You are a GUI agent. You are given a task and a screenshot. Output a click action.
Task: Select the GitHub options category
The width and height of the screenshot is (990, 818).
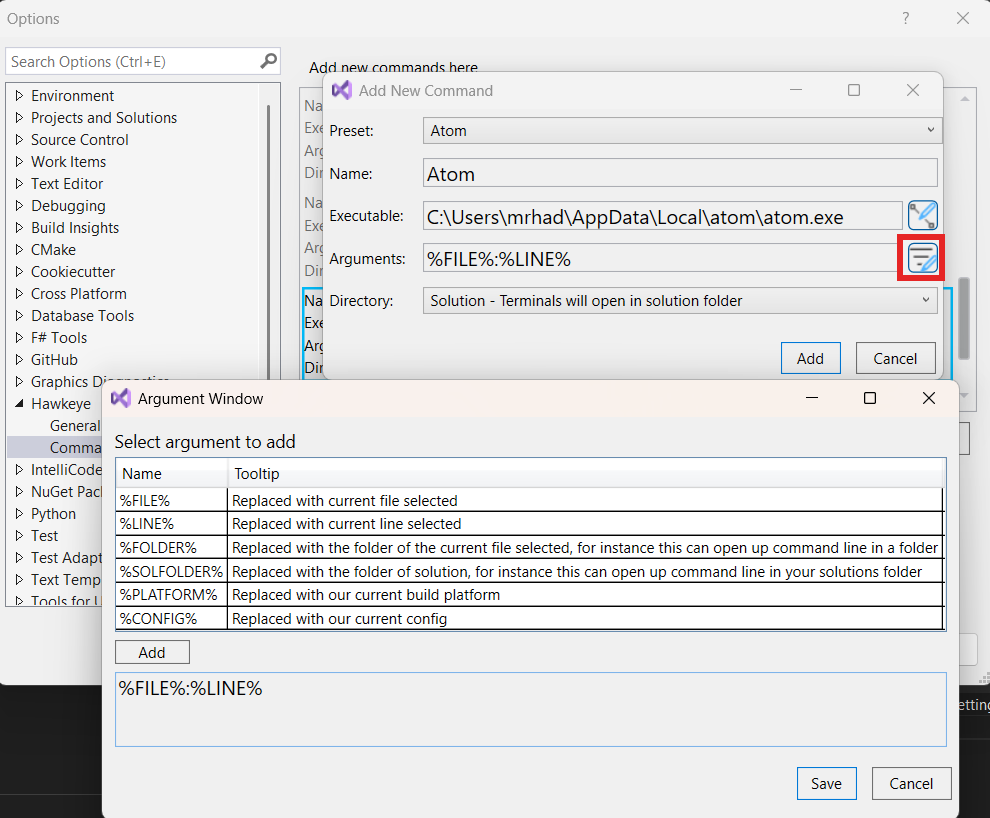(x=54, y=360)
